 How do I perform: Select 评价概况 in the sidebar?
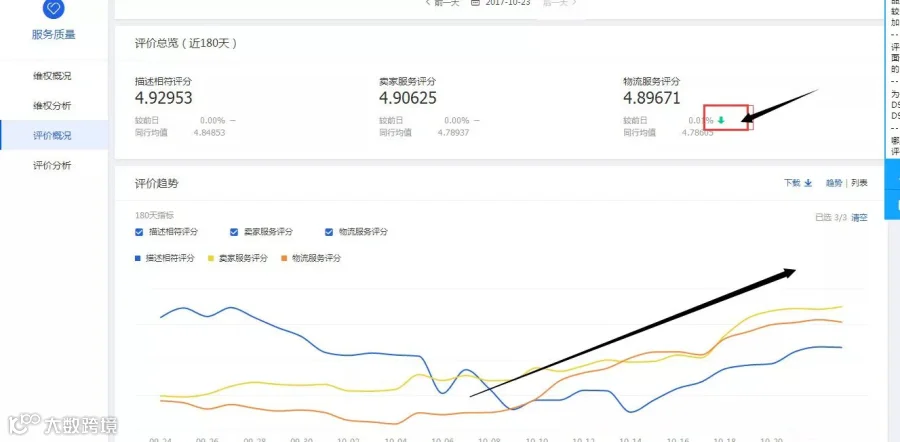[54, 135]
